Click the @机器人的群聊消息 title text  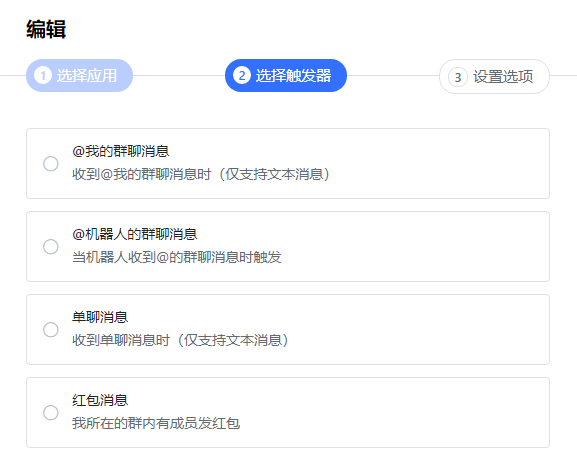coord(135,234)
